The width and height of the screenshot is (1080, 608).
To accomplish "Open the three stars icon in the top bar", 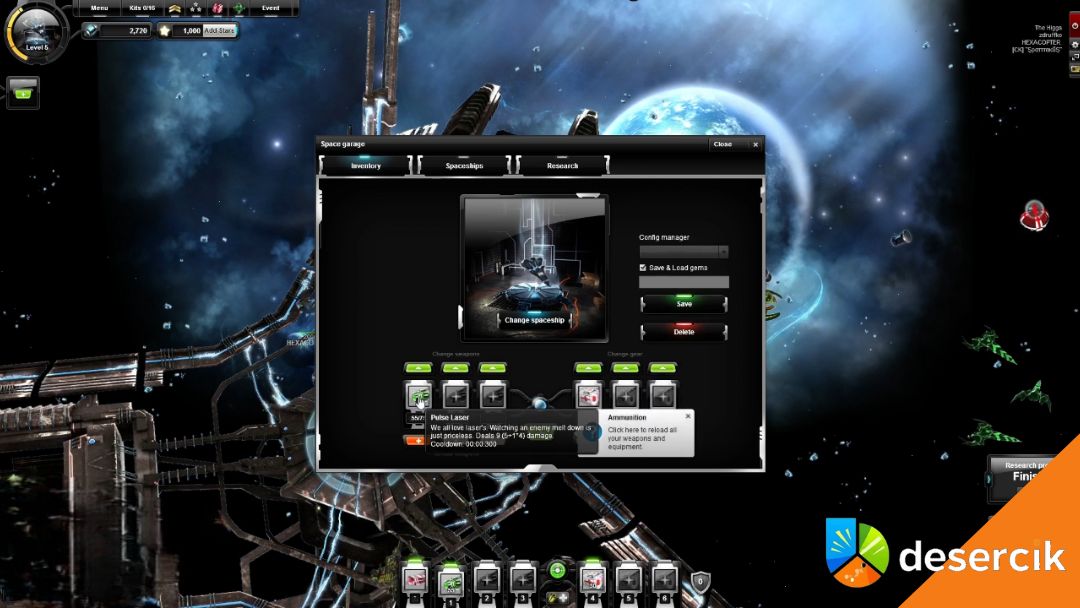I will click(195, 8).
